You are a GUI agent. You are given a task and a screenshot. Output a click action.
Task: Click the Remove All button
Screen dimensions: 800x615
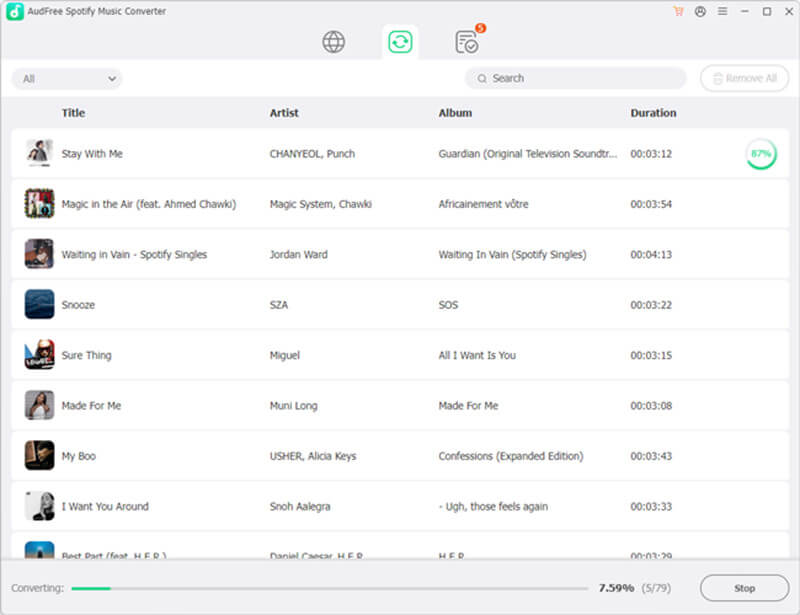743,77
